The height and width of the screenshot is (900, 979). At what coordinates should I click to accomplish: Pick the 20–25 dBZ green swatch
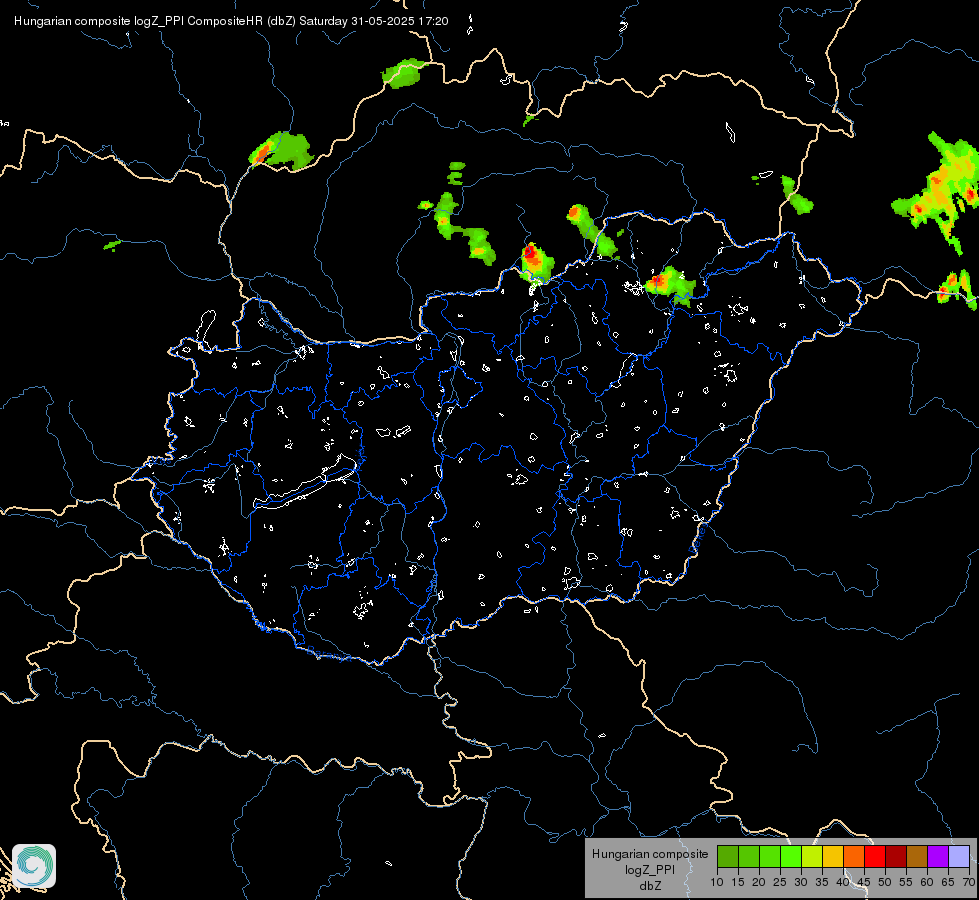(770, 856)
